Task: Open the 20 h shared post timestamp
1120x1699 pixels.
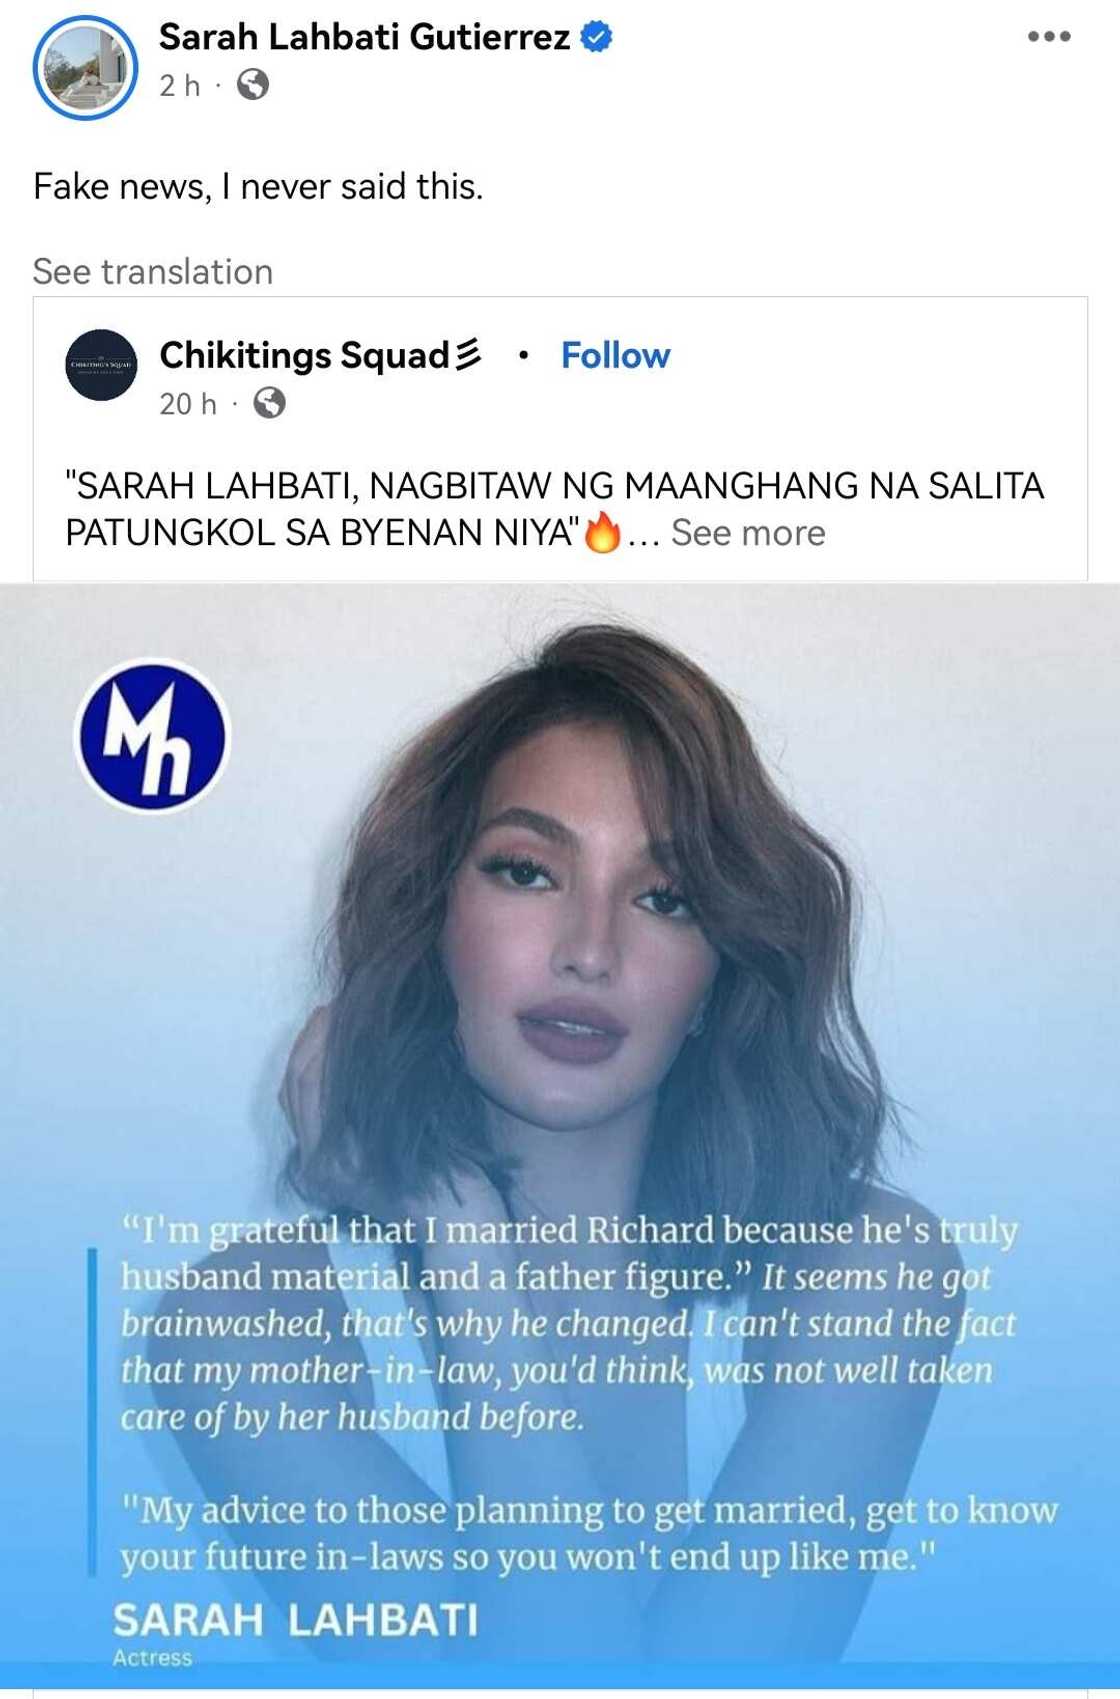Action: 188,404
